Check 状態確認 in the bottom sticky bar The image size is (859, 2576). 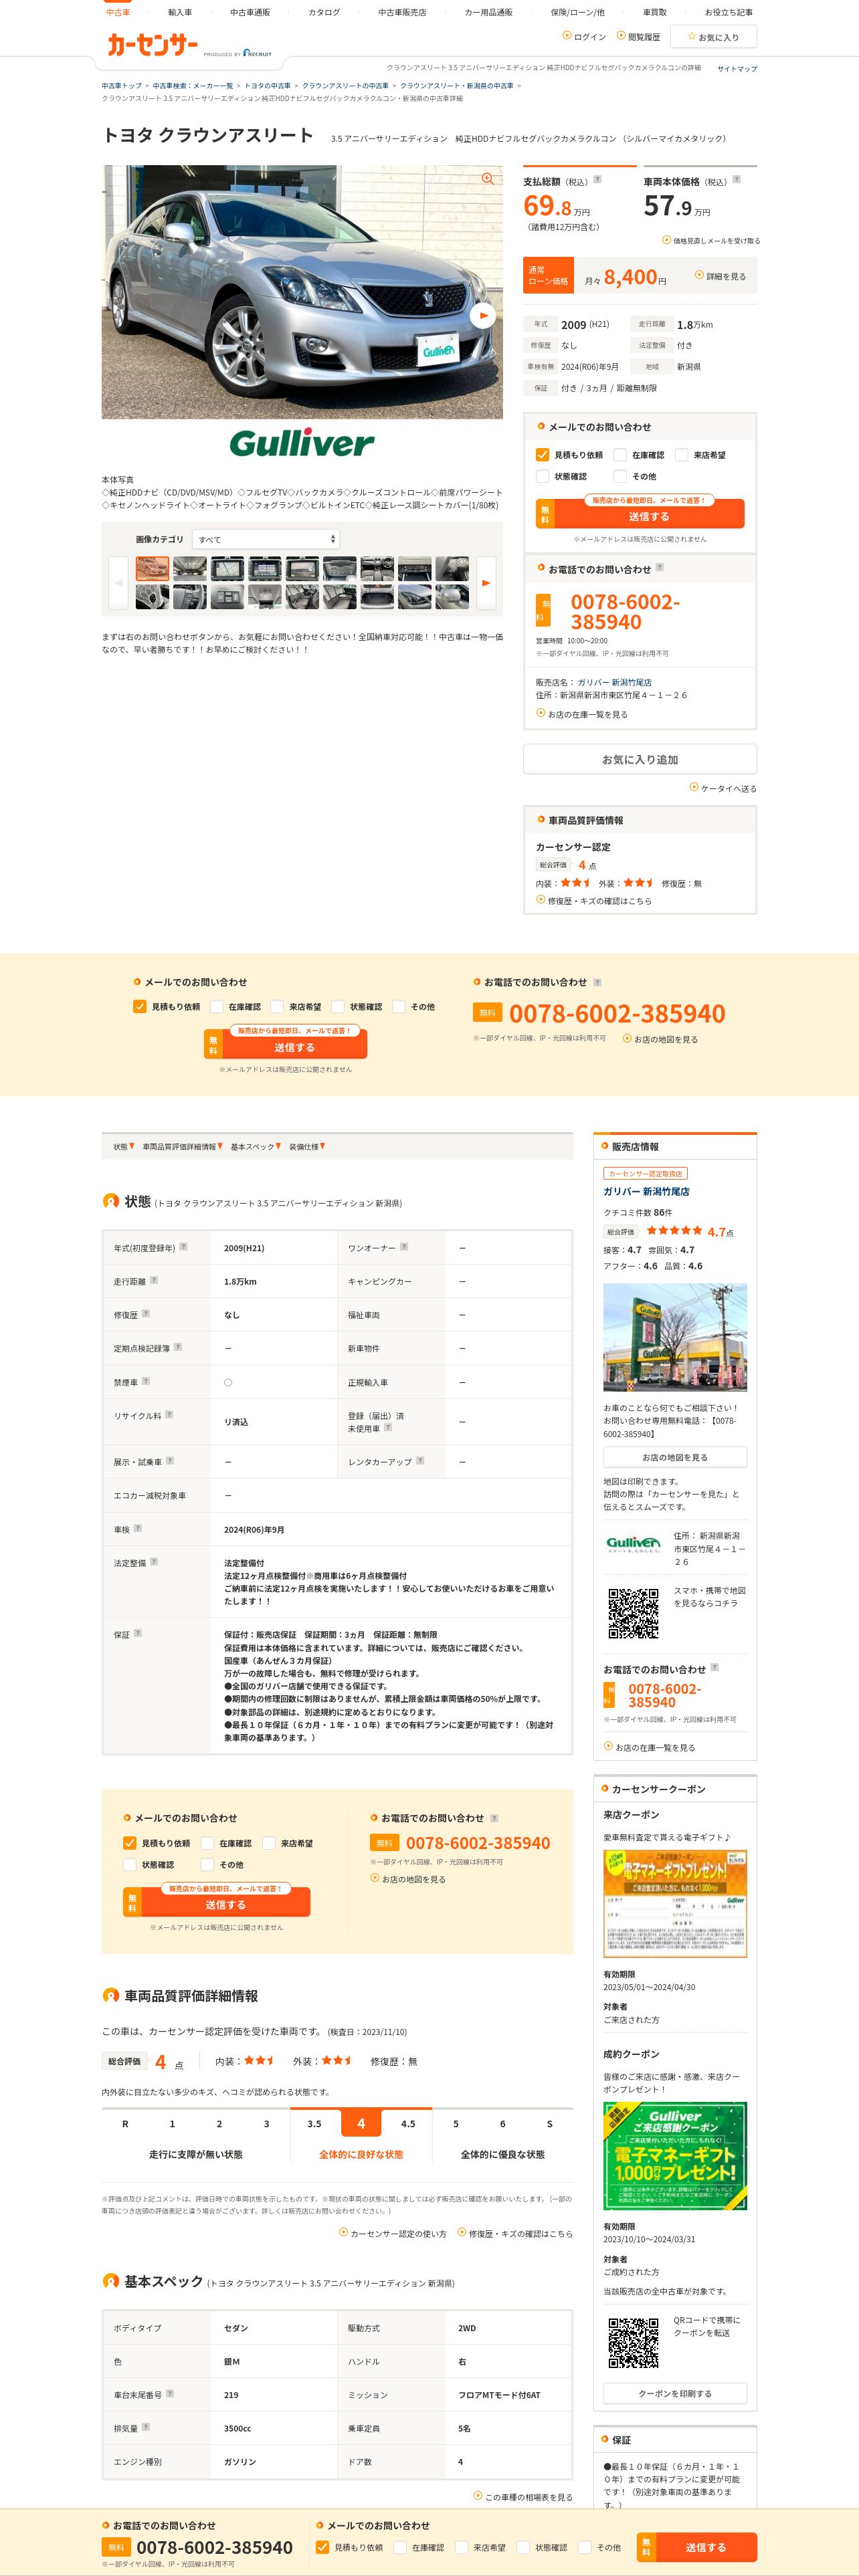[x=523, y=2547]
